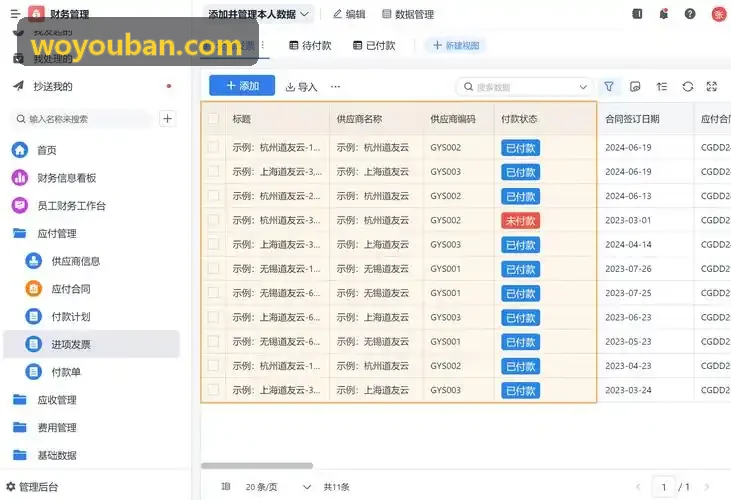Click the 导入 import button

coord(301,87)
